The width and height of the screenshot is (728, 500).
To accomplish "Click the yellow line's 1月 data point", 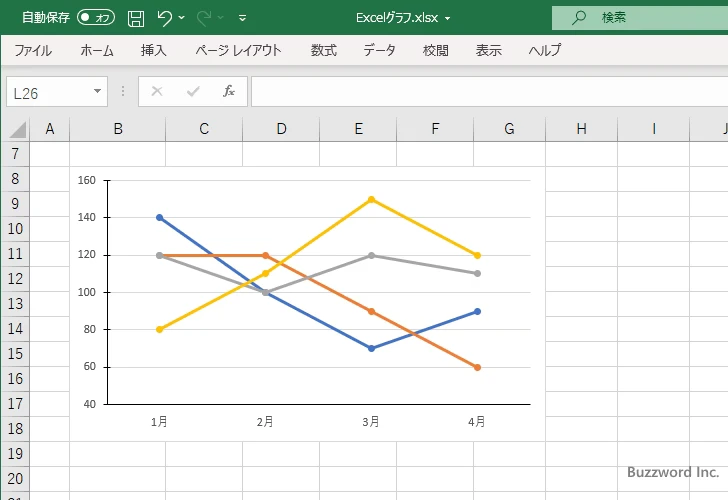I will click(x=160, y=329).
